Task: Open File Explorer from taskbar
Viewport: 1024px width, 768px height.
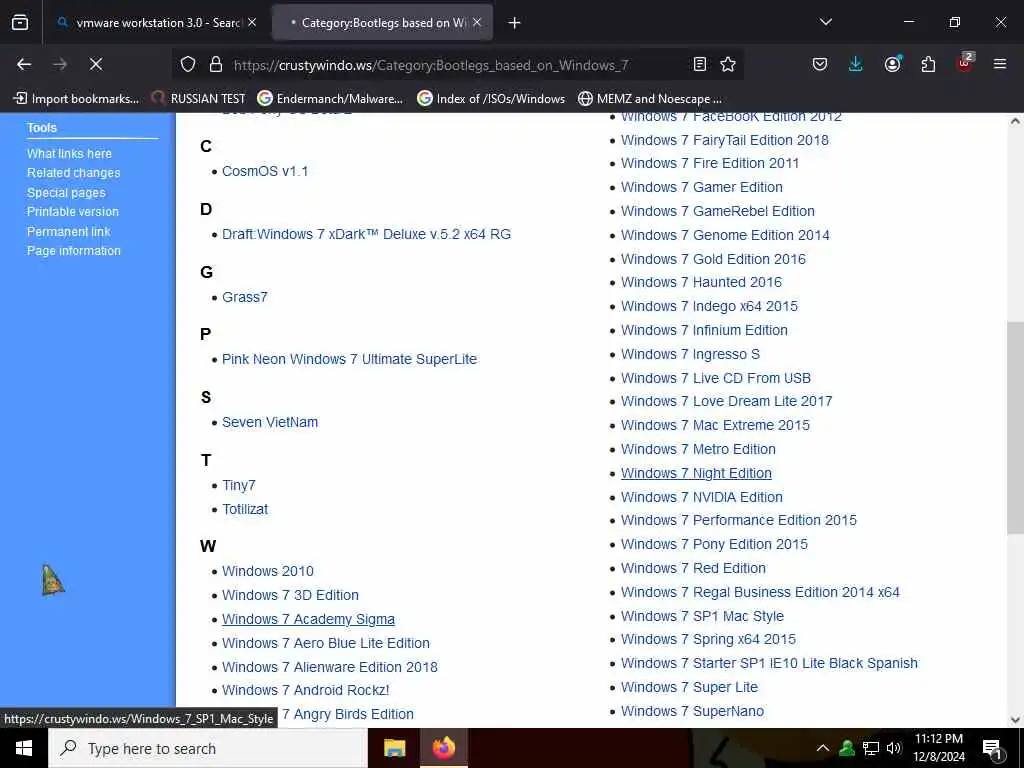Action: tap(394, 748)
